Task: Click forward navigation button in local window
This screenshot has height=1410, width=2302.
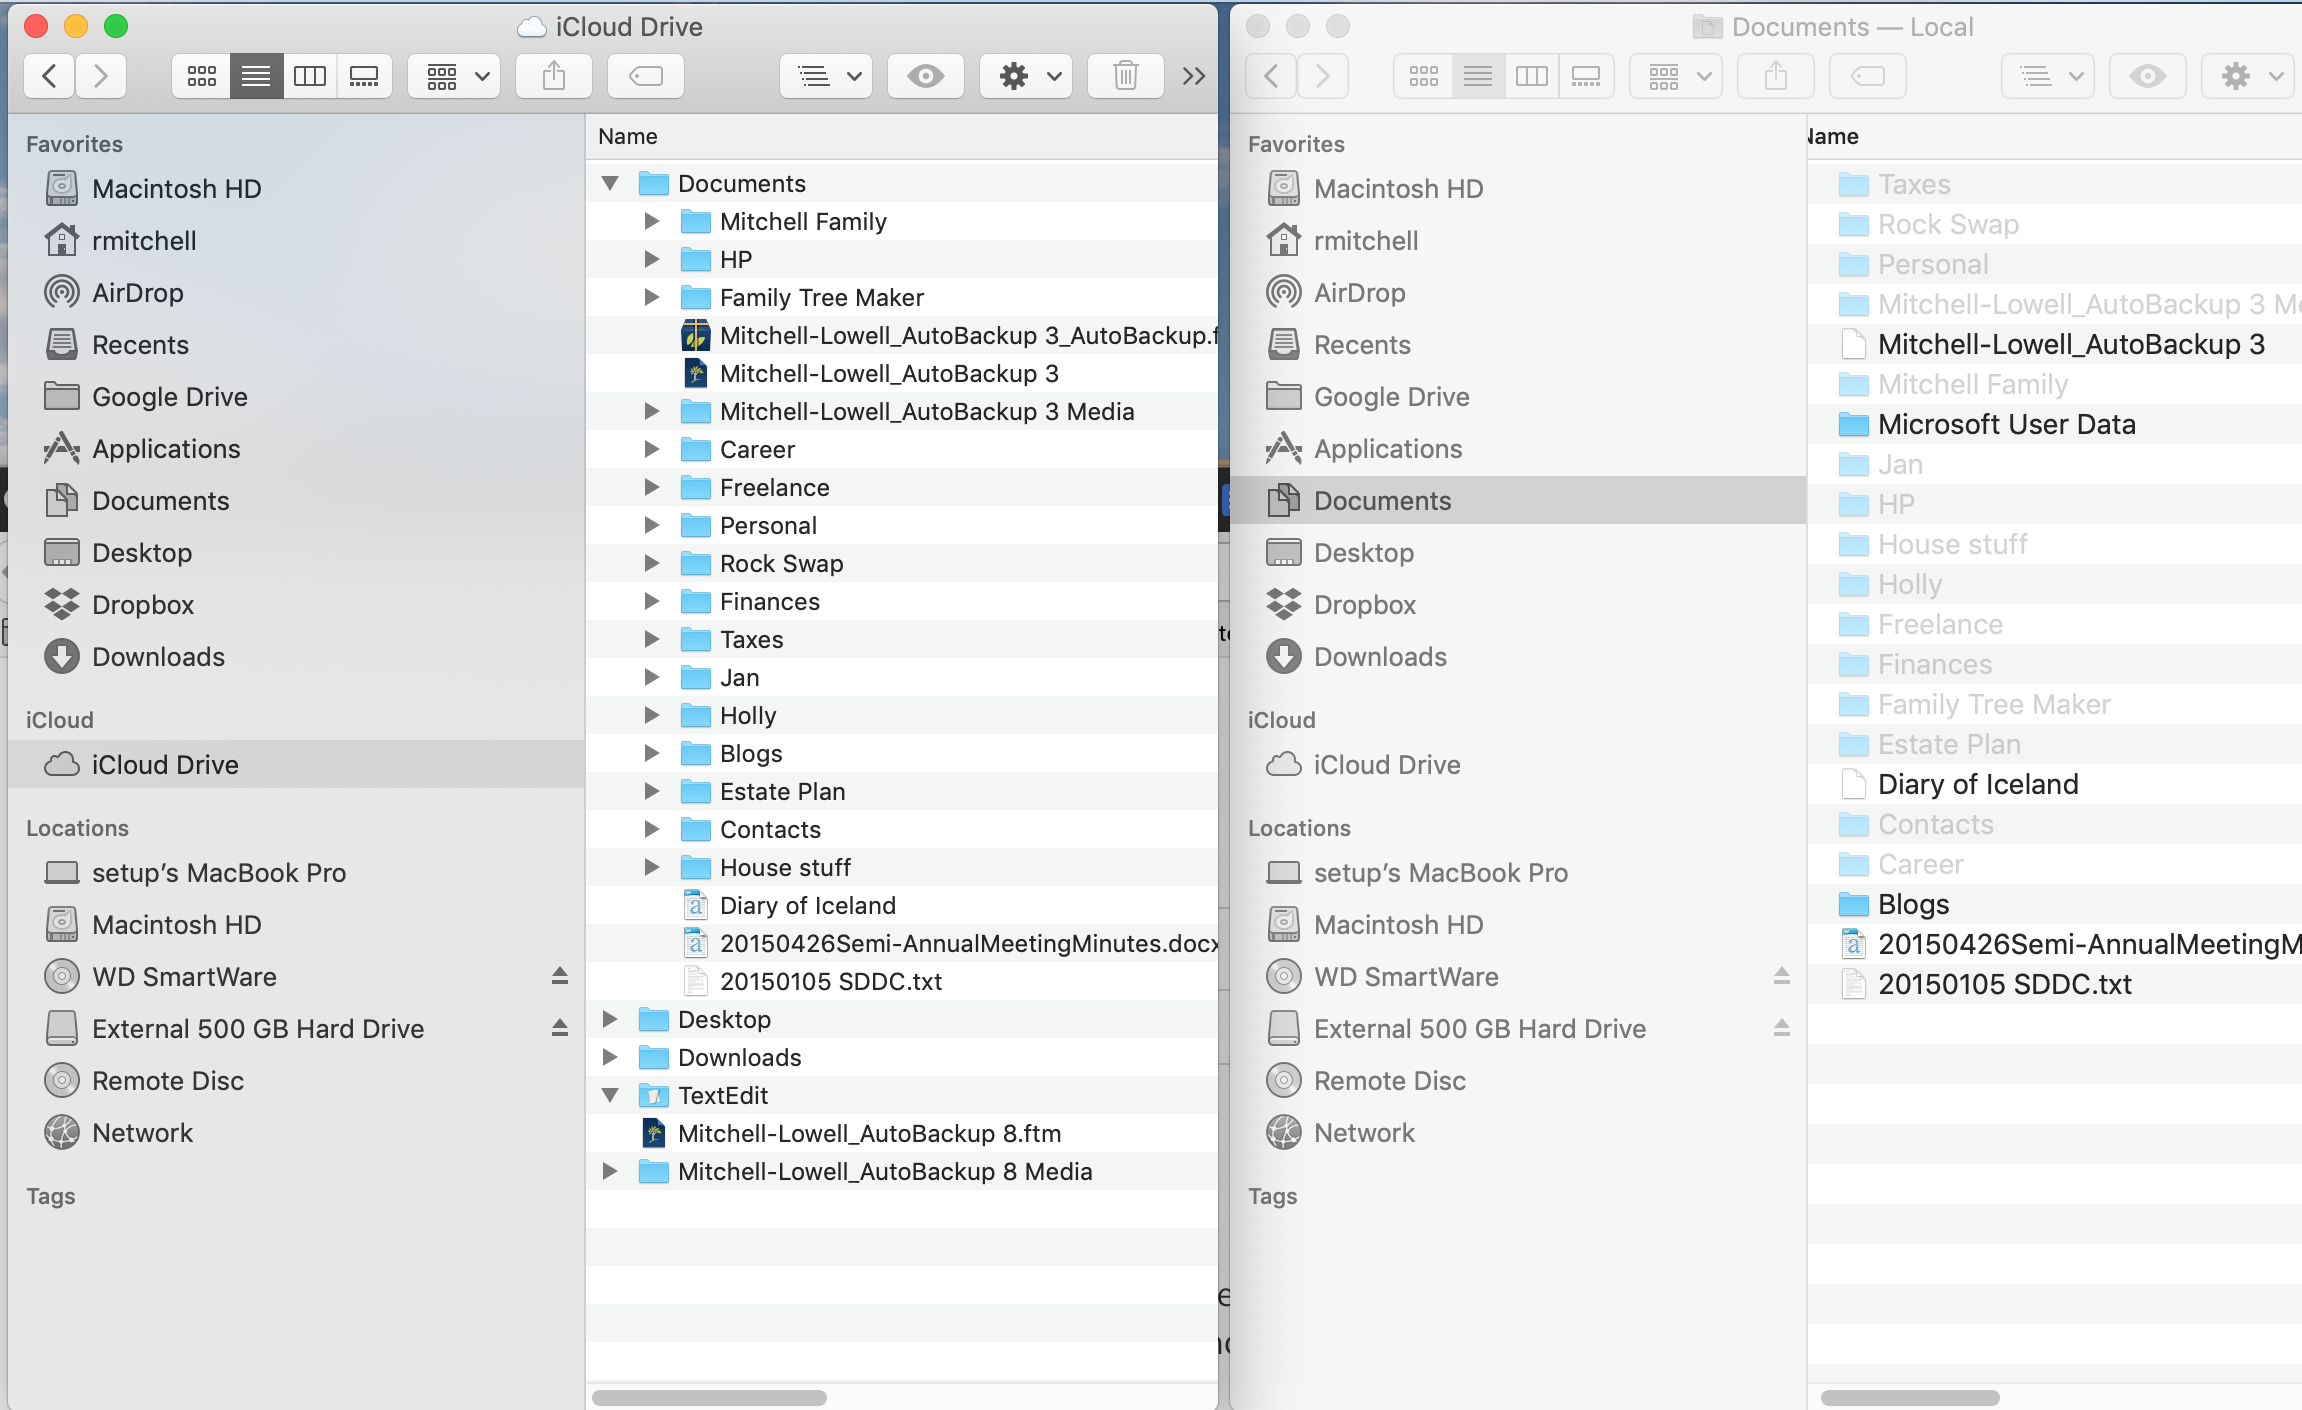Action: pos(1325,76)
